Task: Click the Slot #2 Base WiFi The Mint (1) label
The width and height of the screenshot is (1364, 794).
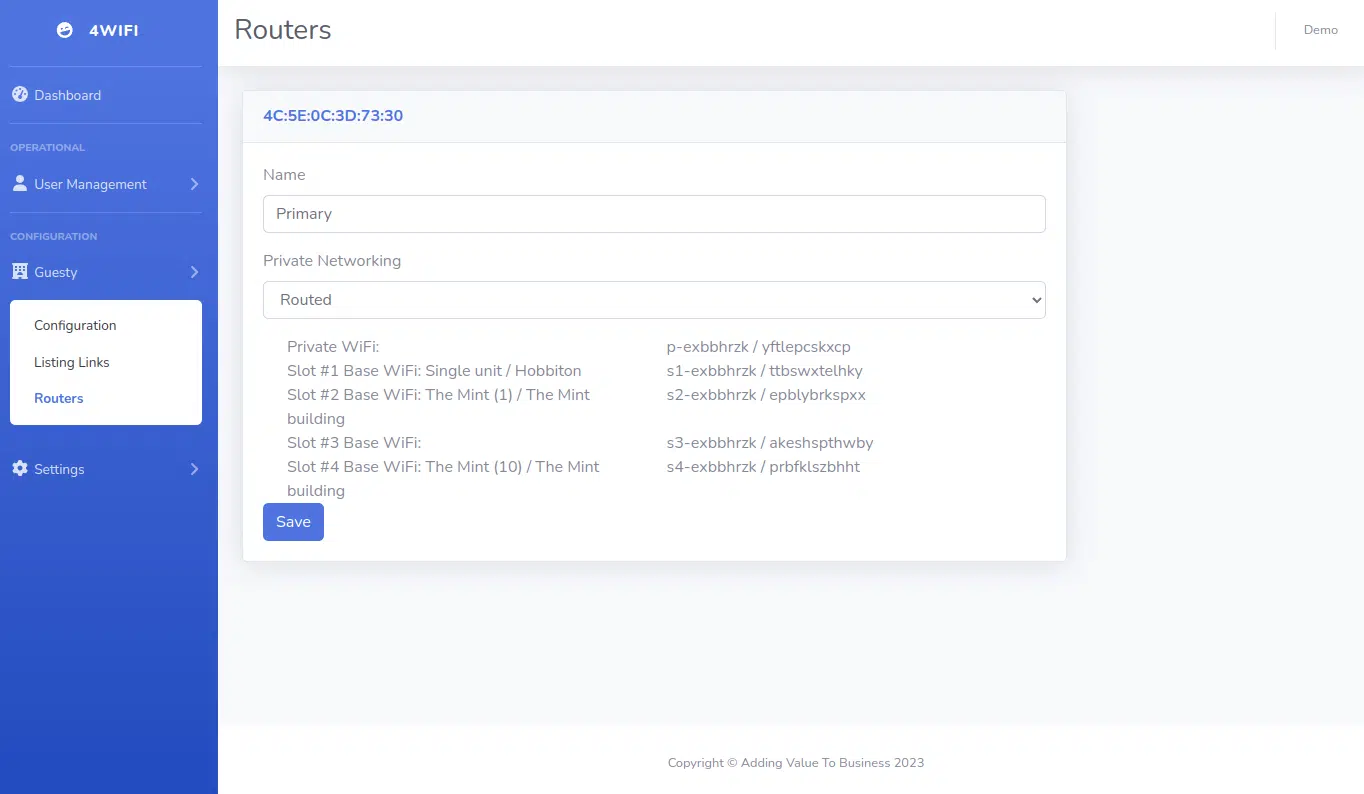Action: (438, 407)
